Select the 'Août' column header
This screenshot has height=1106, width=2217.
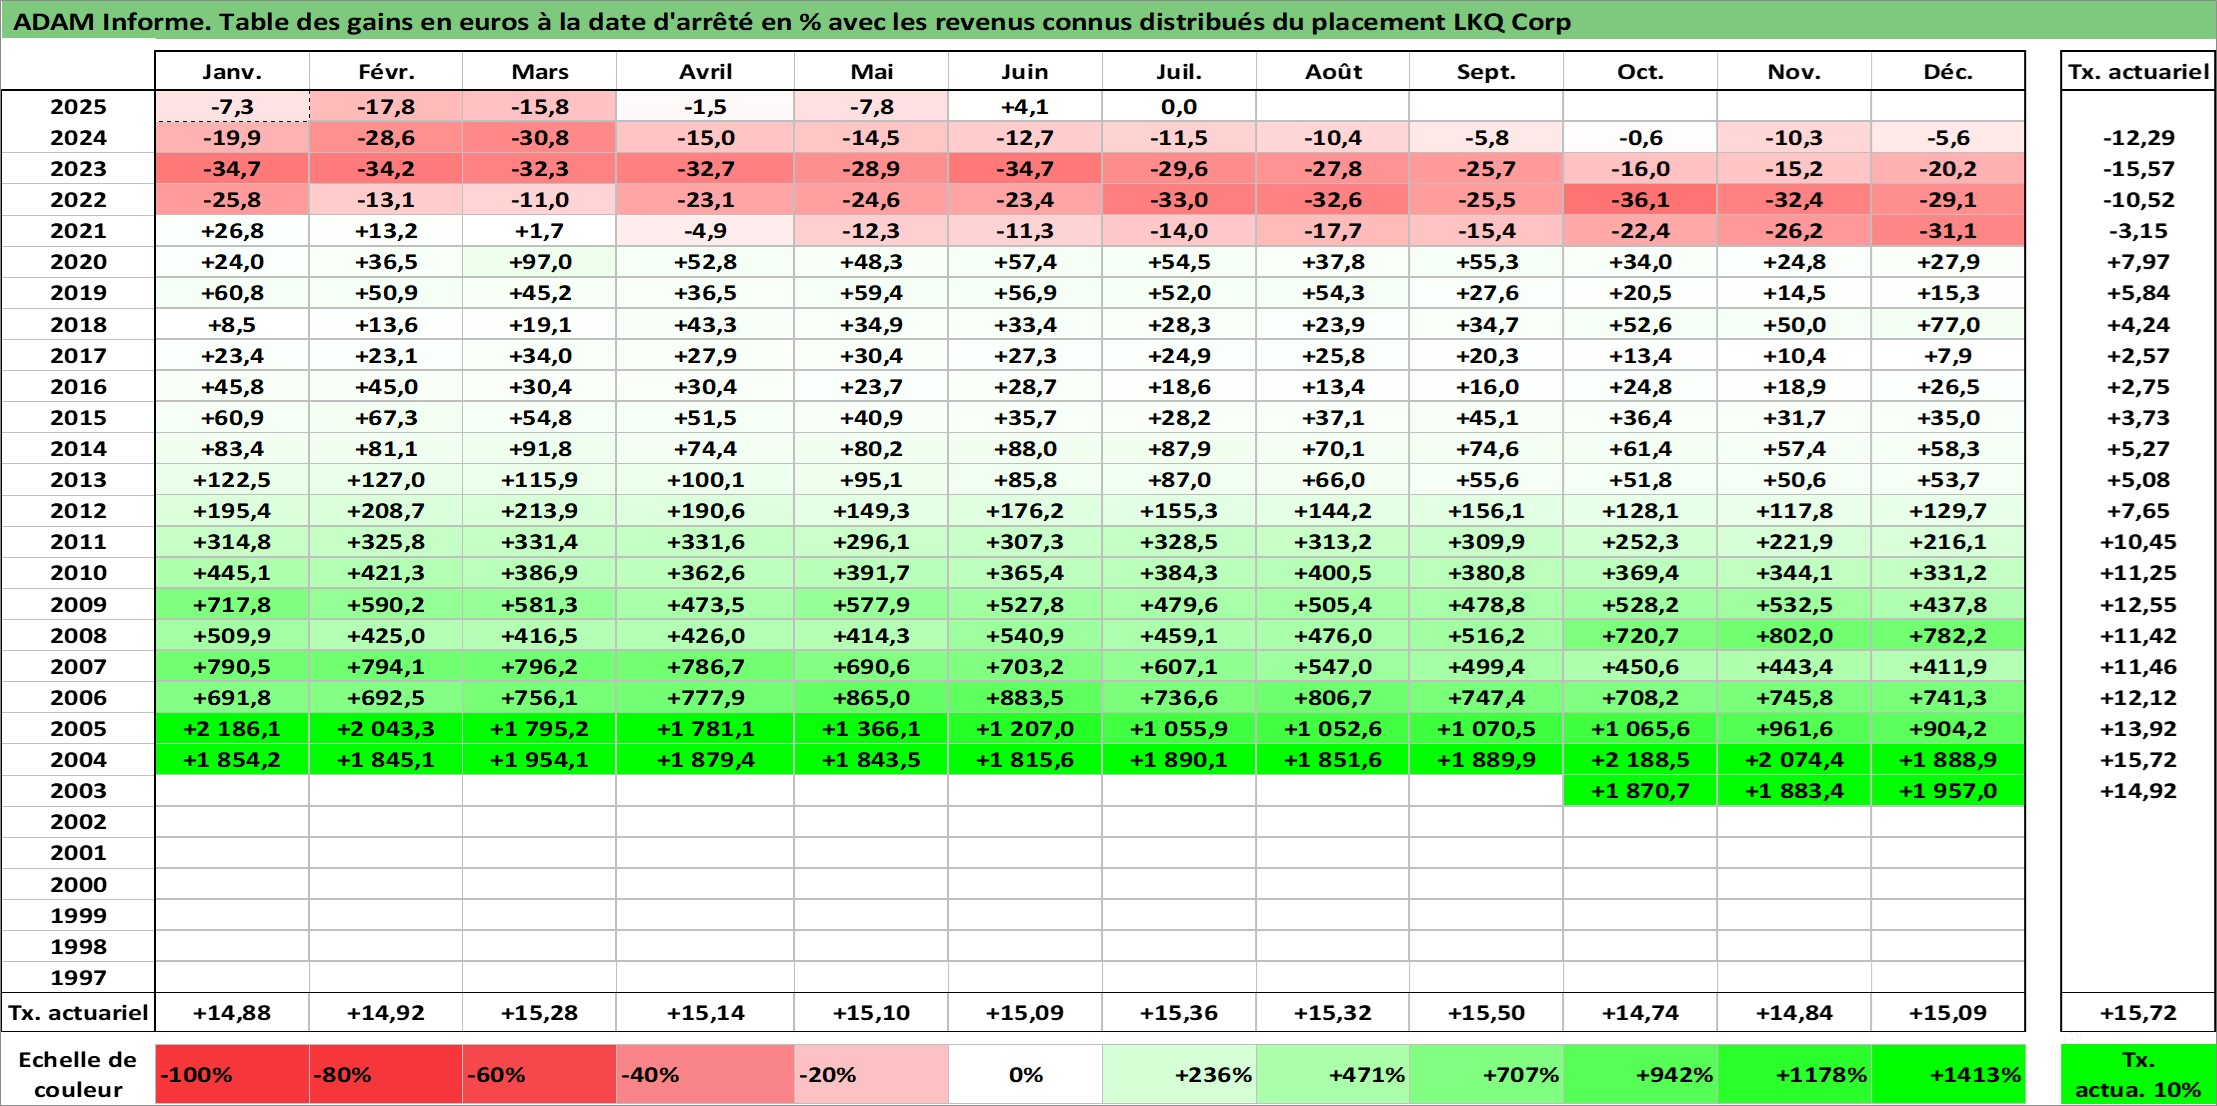coord(1333,72)
